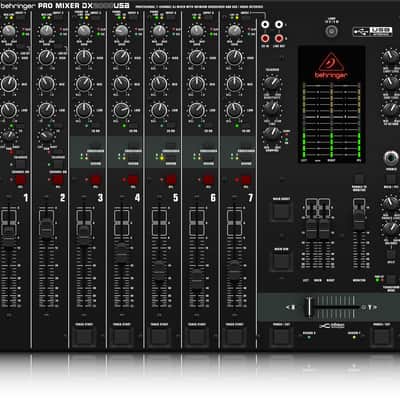Viewport: 400px width, 400px height.
Task: Click the top knob in the Talkover section
Action: point(272,83)
